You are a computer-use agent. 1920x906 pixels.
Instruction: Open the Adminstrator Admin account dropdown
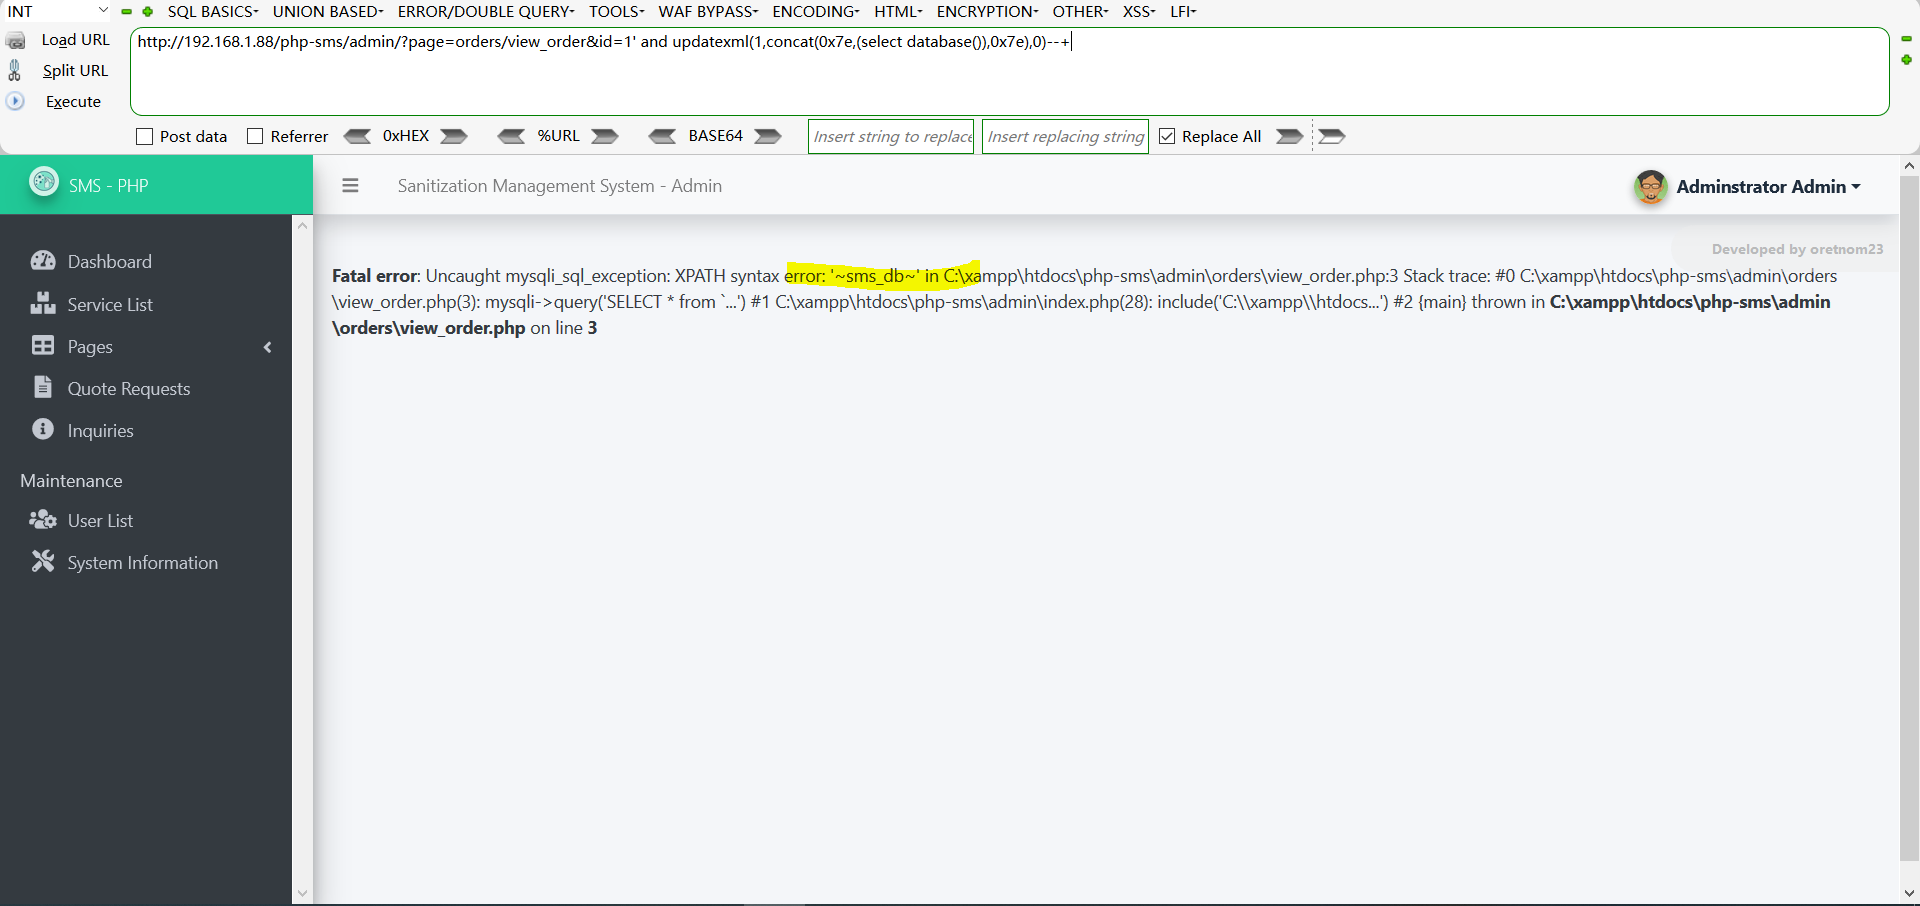tap(1768, 187)
